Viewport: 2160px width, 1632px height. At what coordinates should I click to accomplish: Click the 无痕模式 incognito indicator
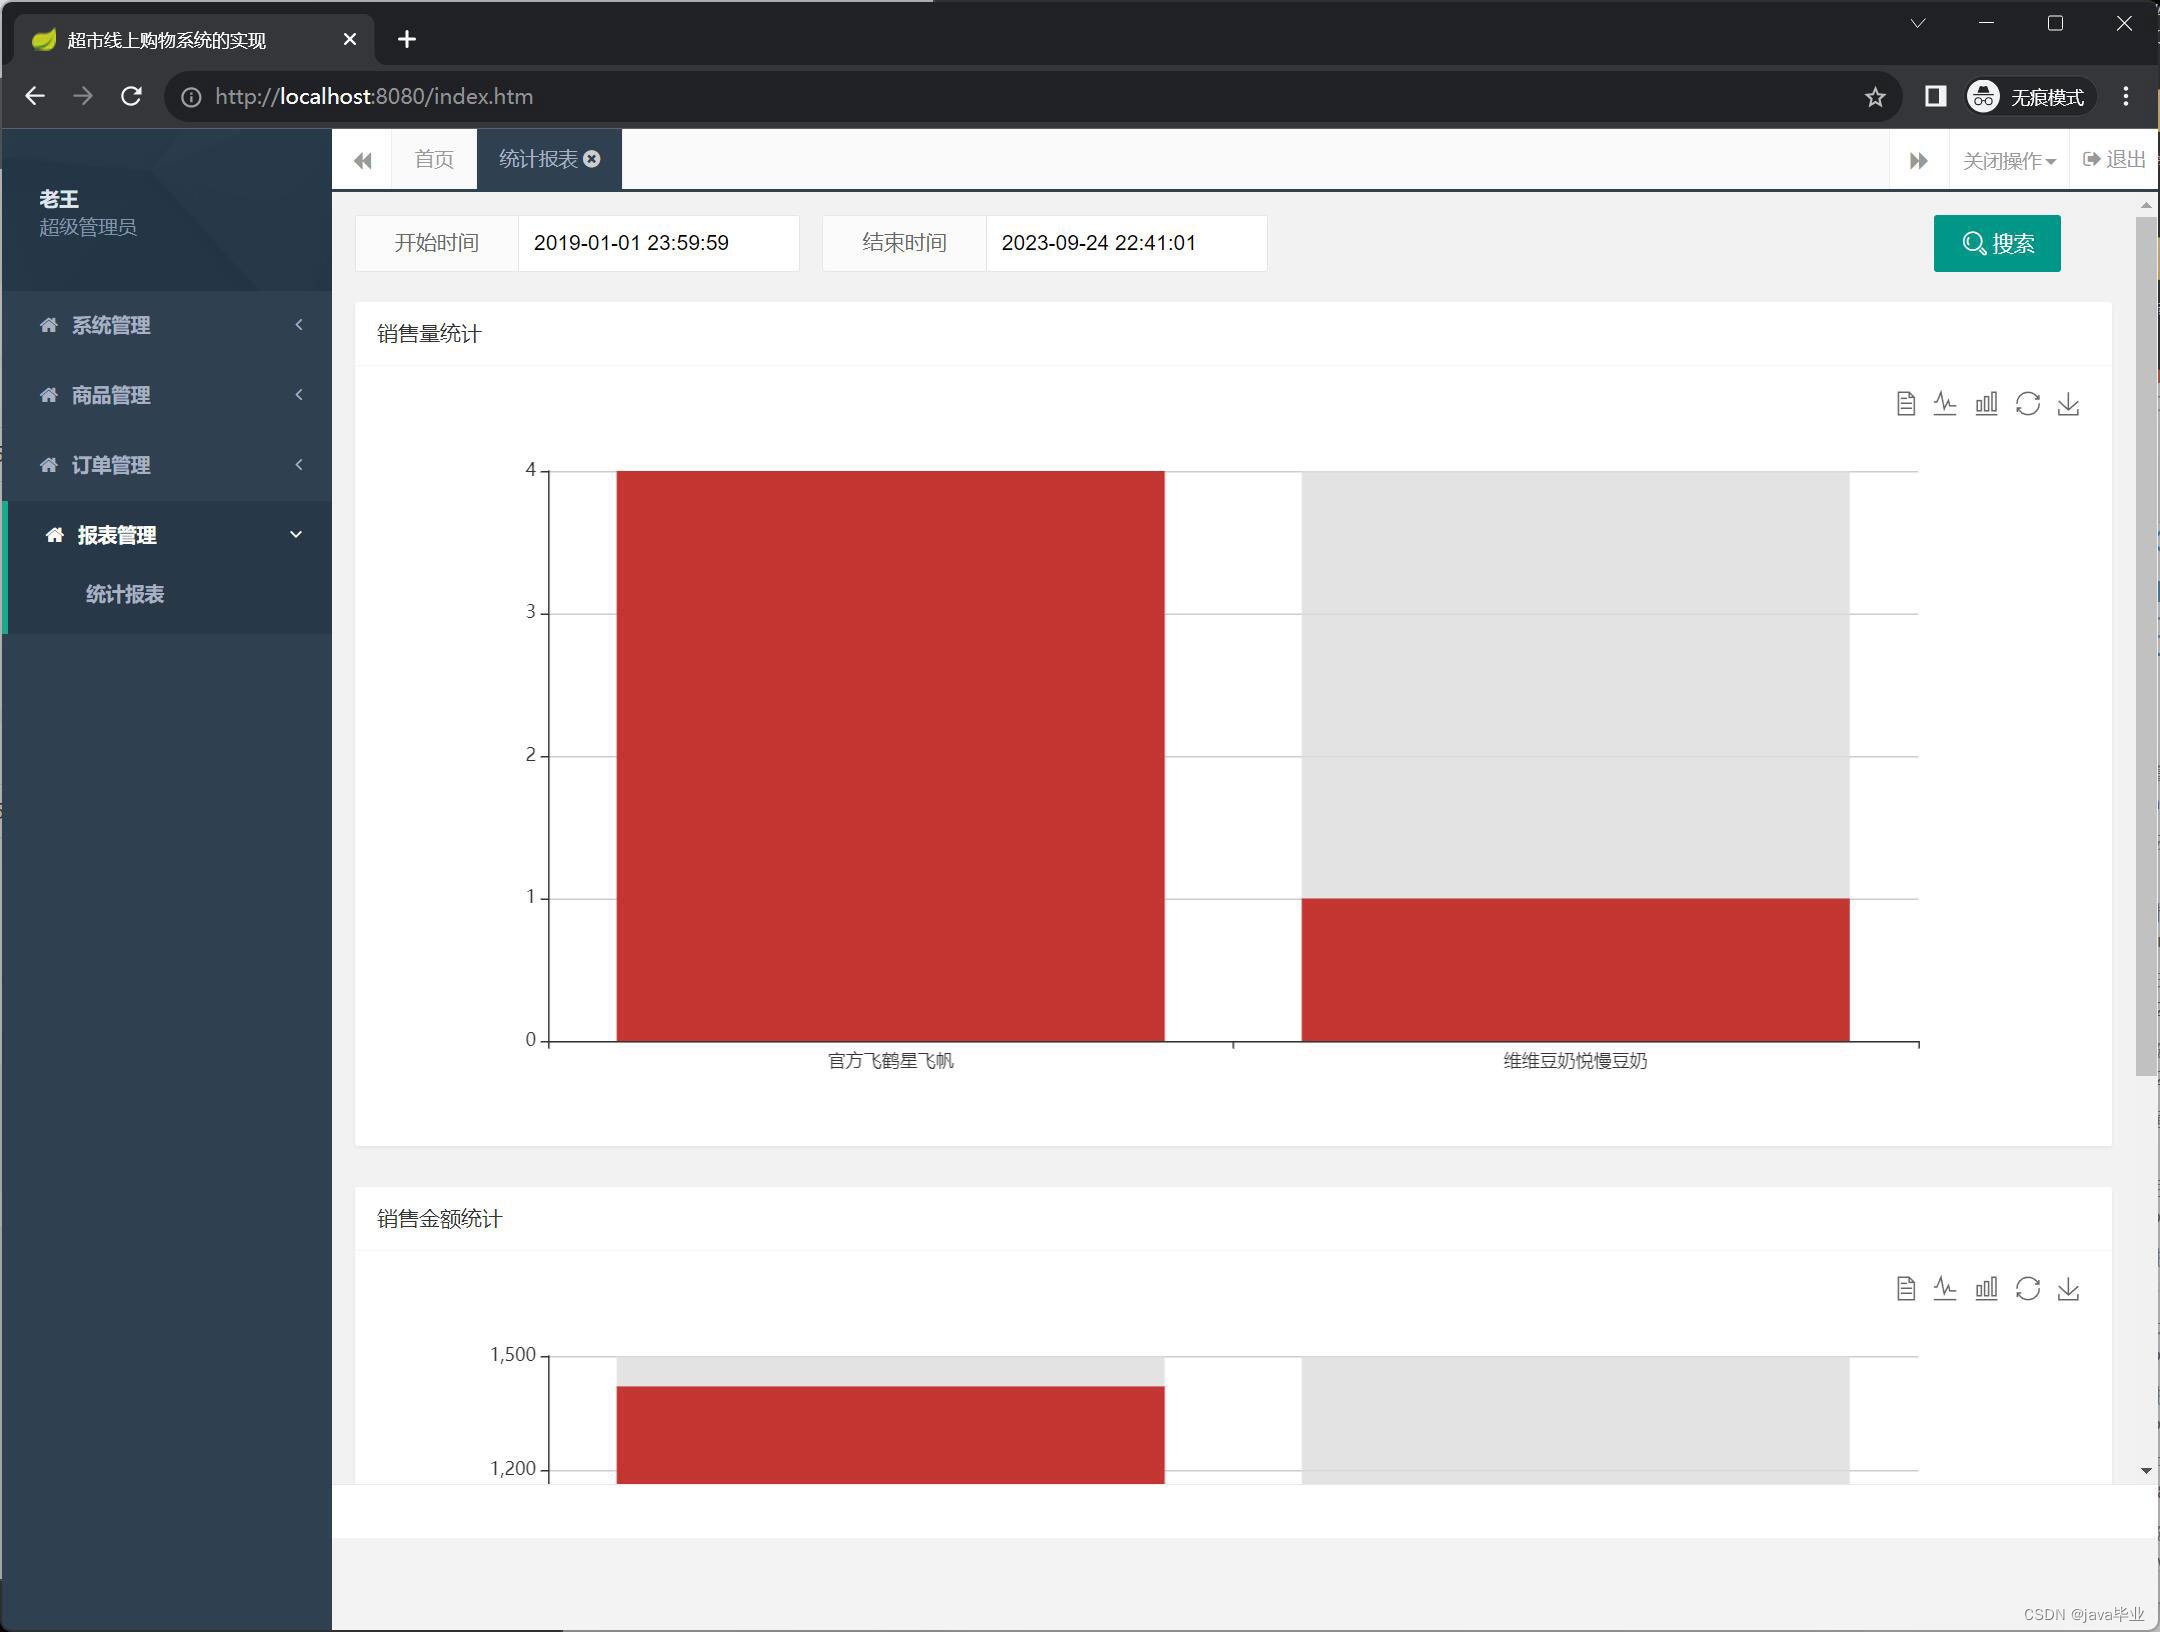point(2030,96)
